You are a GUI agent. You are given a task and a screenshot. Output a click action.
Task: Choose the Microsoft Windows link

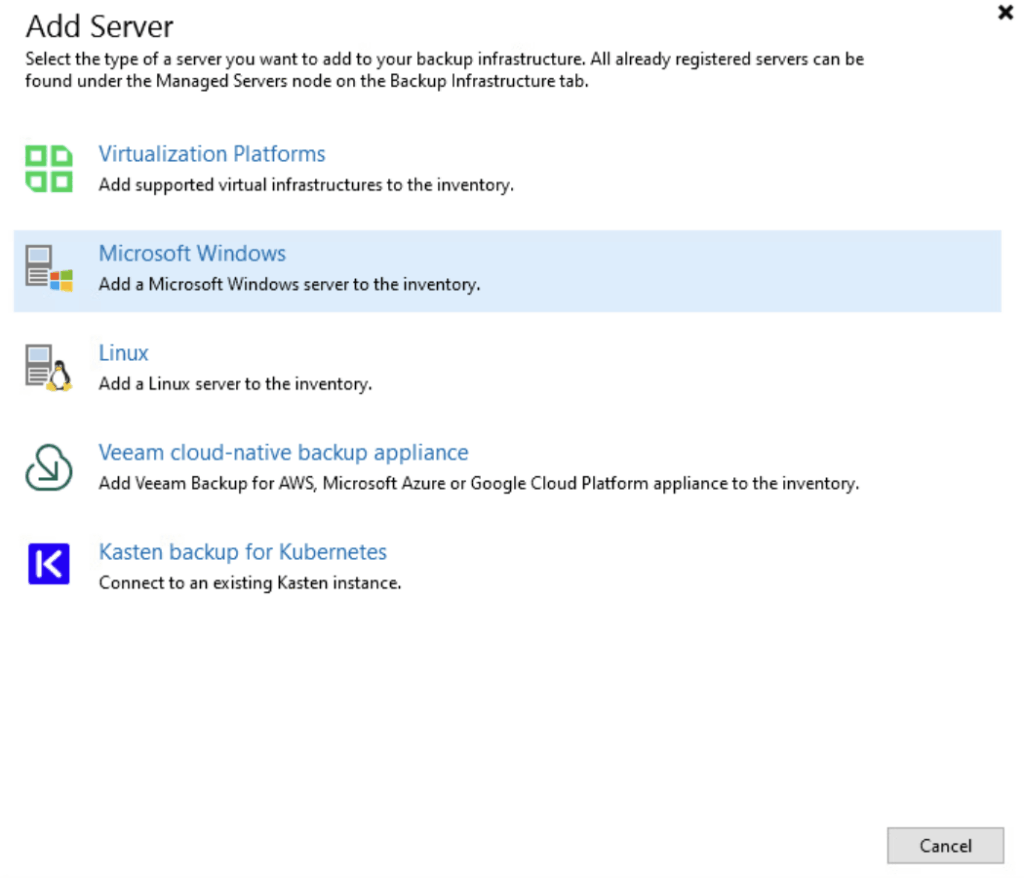[192, 253]
